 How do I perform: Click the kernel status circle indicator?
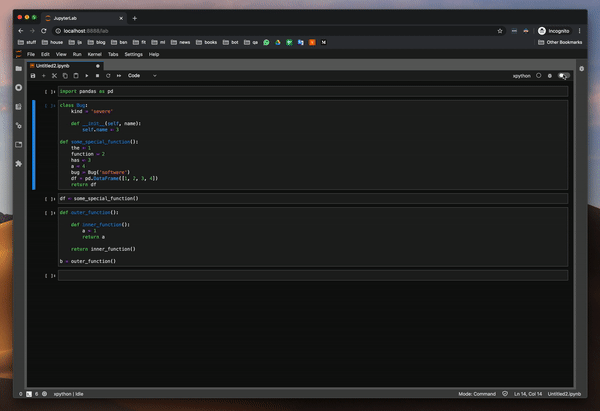(x=539, y=76)
